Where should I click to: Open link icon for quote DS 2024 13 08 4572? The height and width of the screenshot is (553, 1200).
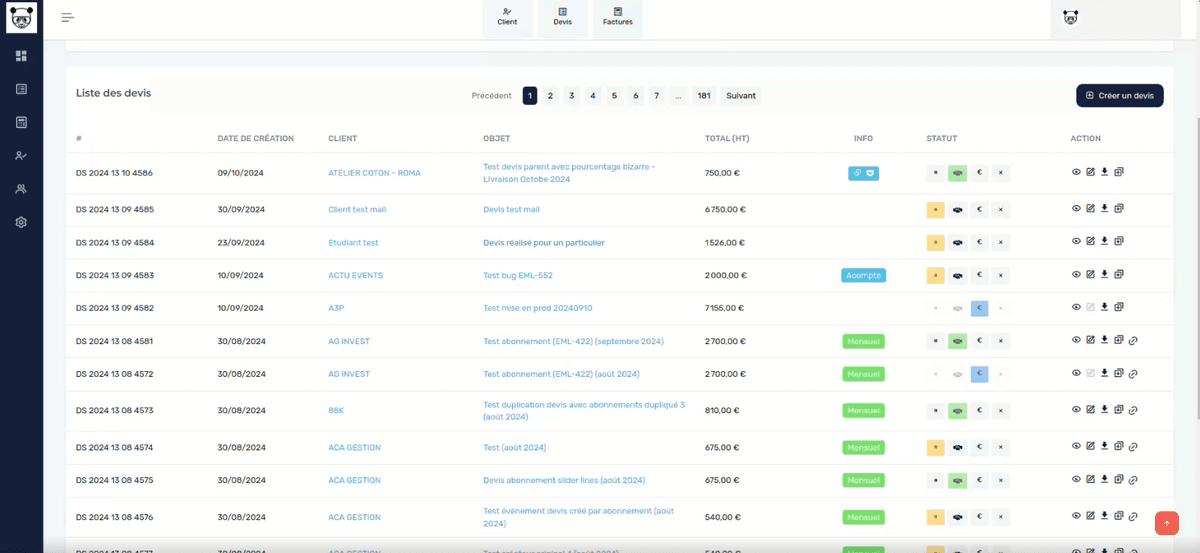pyautogui.click(x=1133, y=373)
